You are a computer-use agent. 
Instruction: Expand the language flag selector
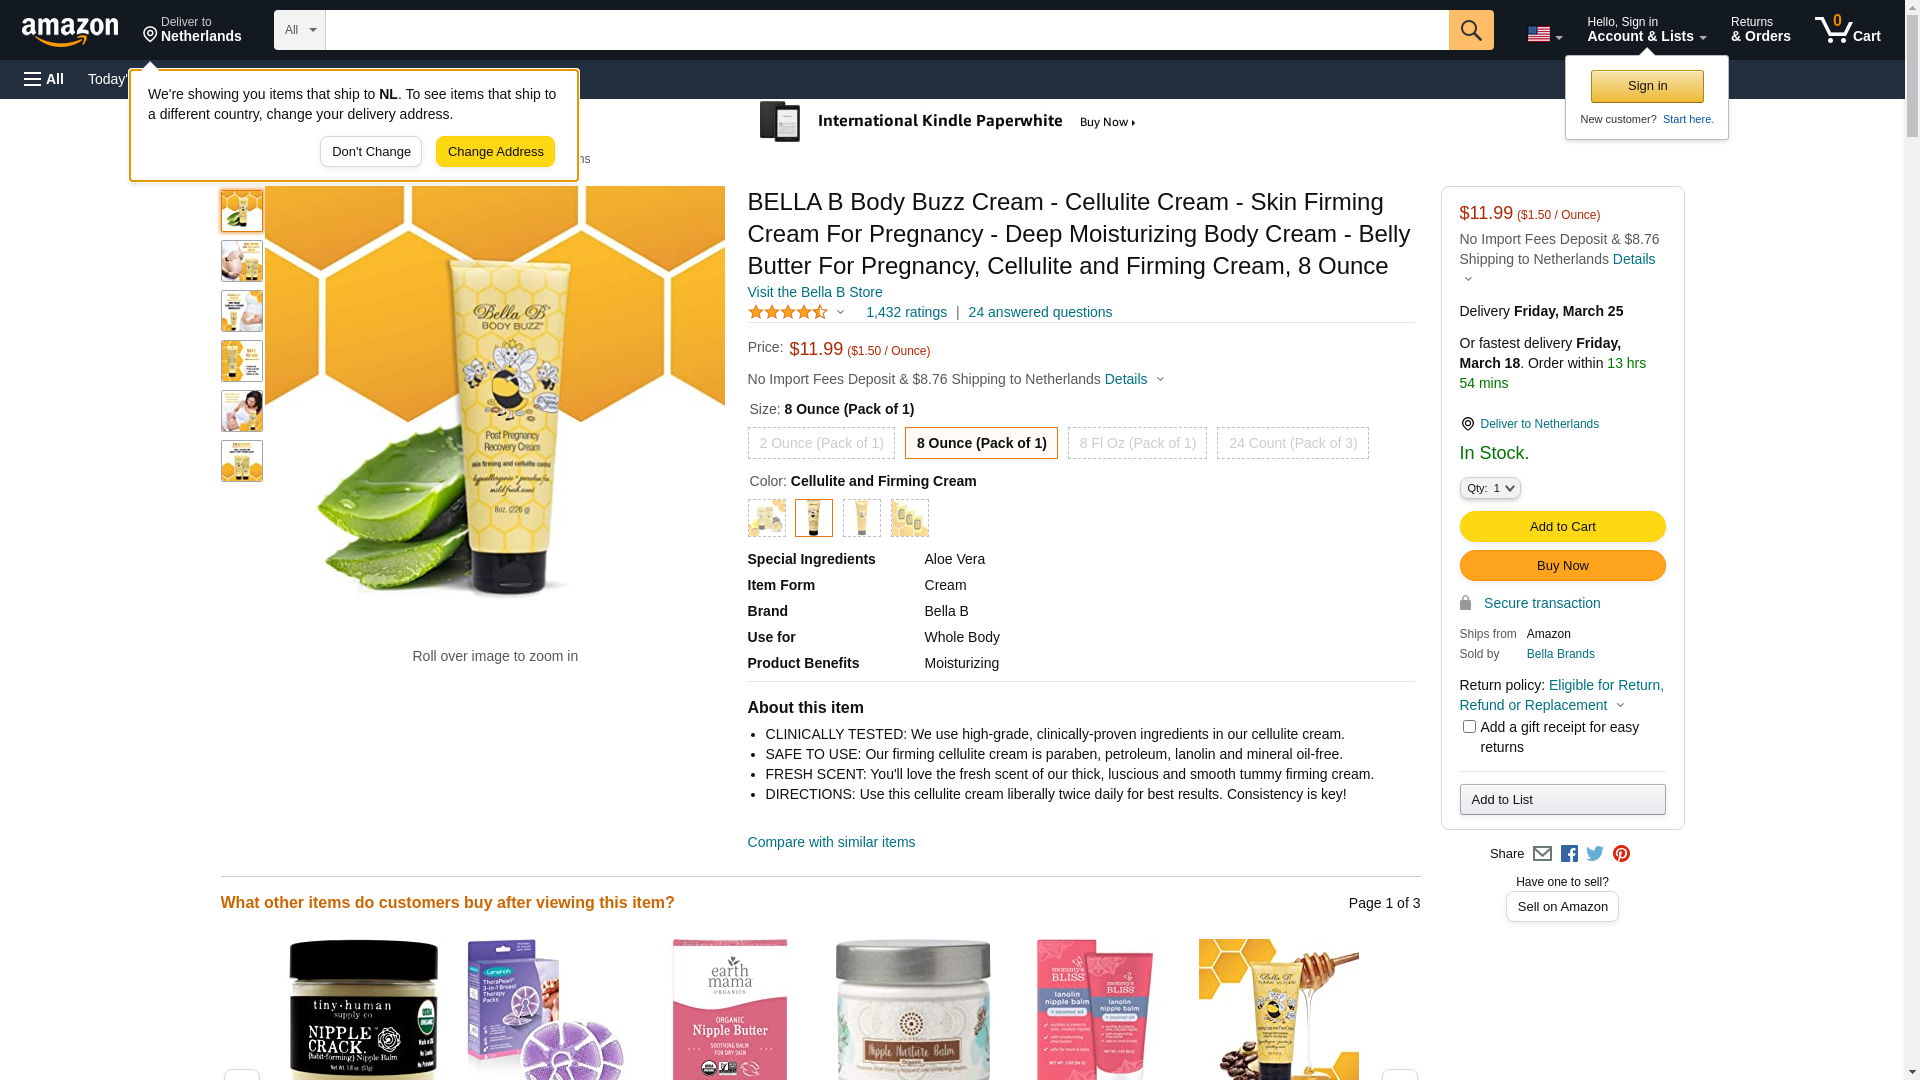[x=1544, y=35]
